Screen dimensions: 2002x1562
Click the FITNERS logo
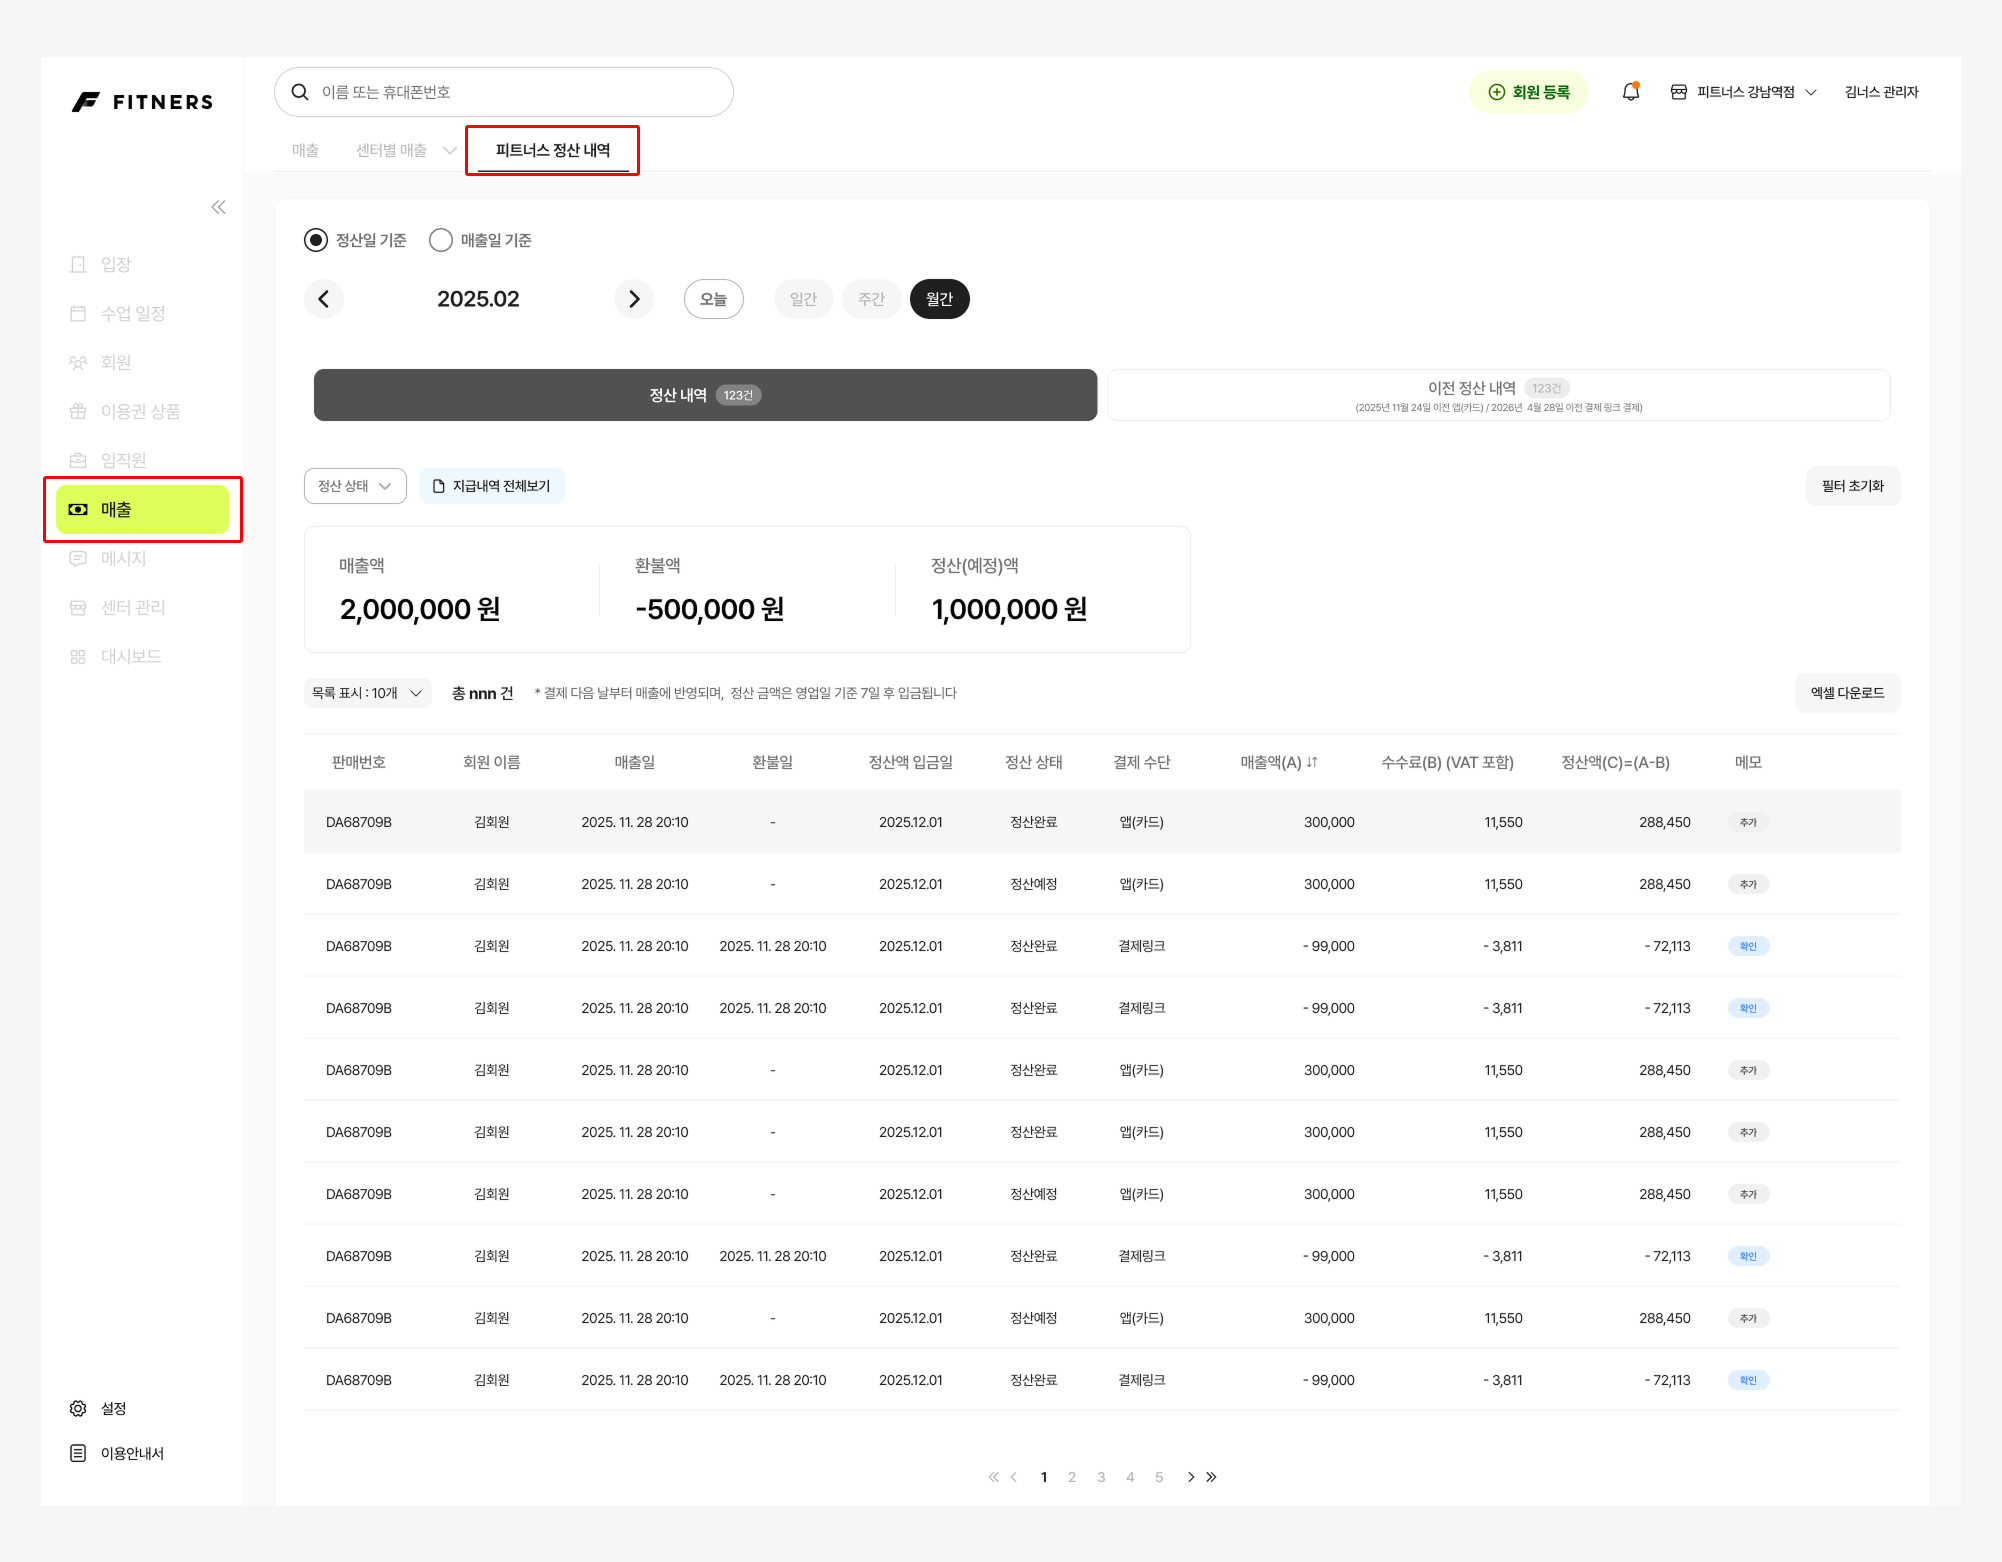coord(142,102)
